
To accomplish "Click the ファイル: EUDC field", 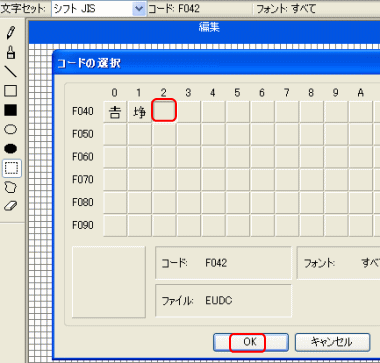I will [x=223, y=301].
